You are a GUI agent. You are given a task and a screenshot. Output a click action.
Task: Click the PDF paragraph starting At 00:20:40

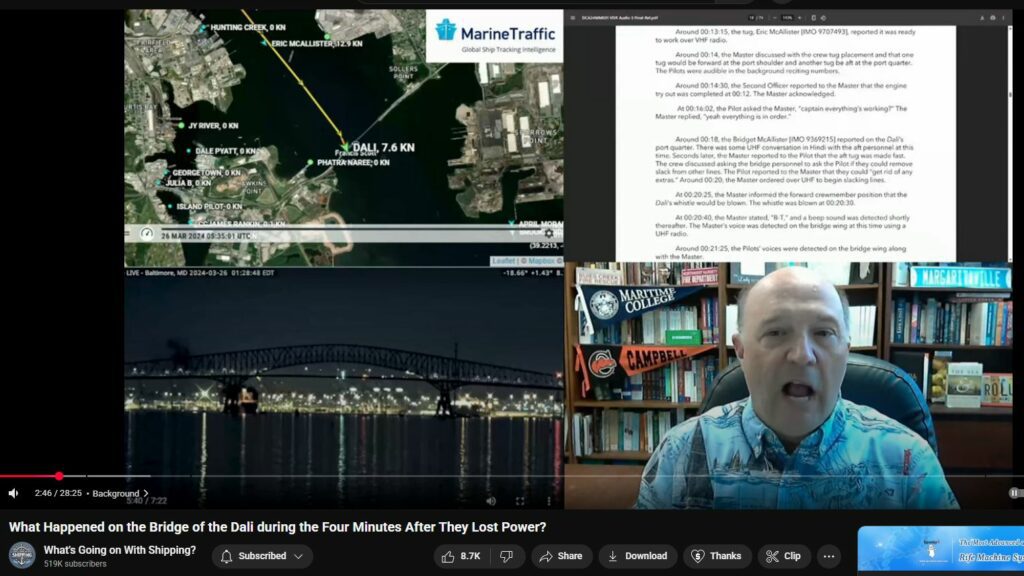tap(781, 225)
